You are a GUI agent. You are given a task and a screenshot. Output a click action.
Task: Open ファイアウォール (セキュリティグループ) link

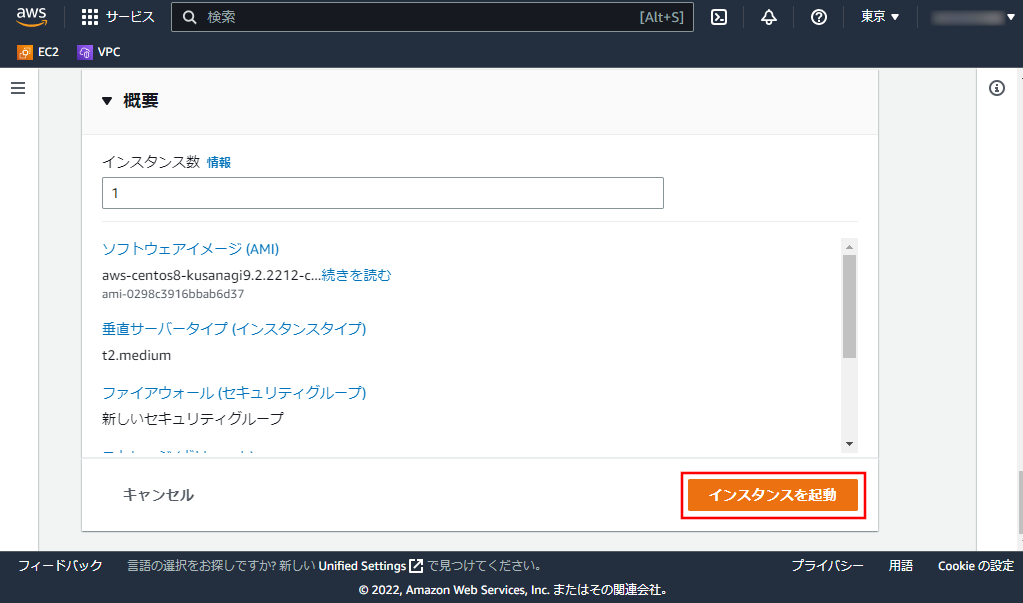234,392
